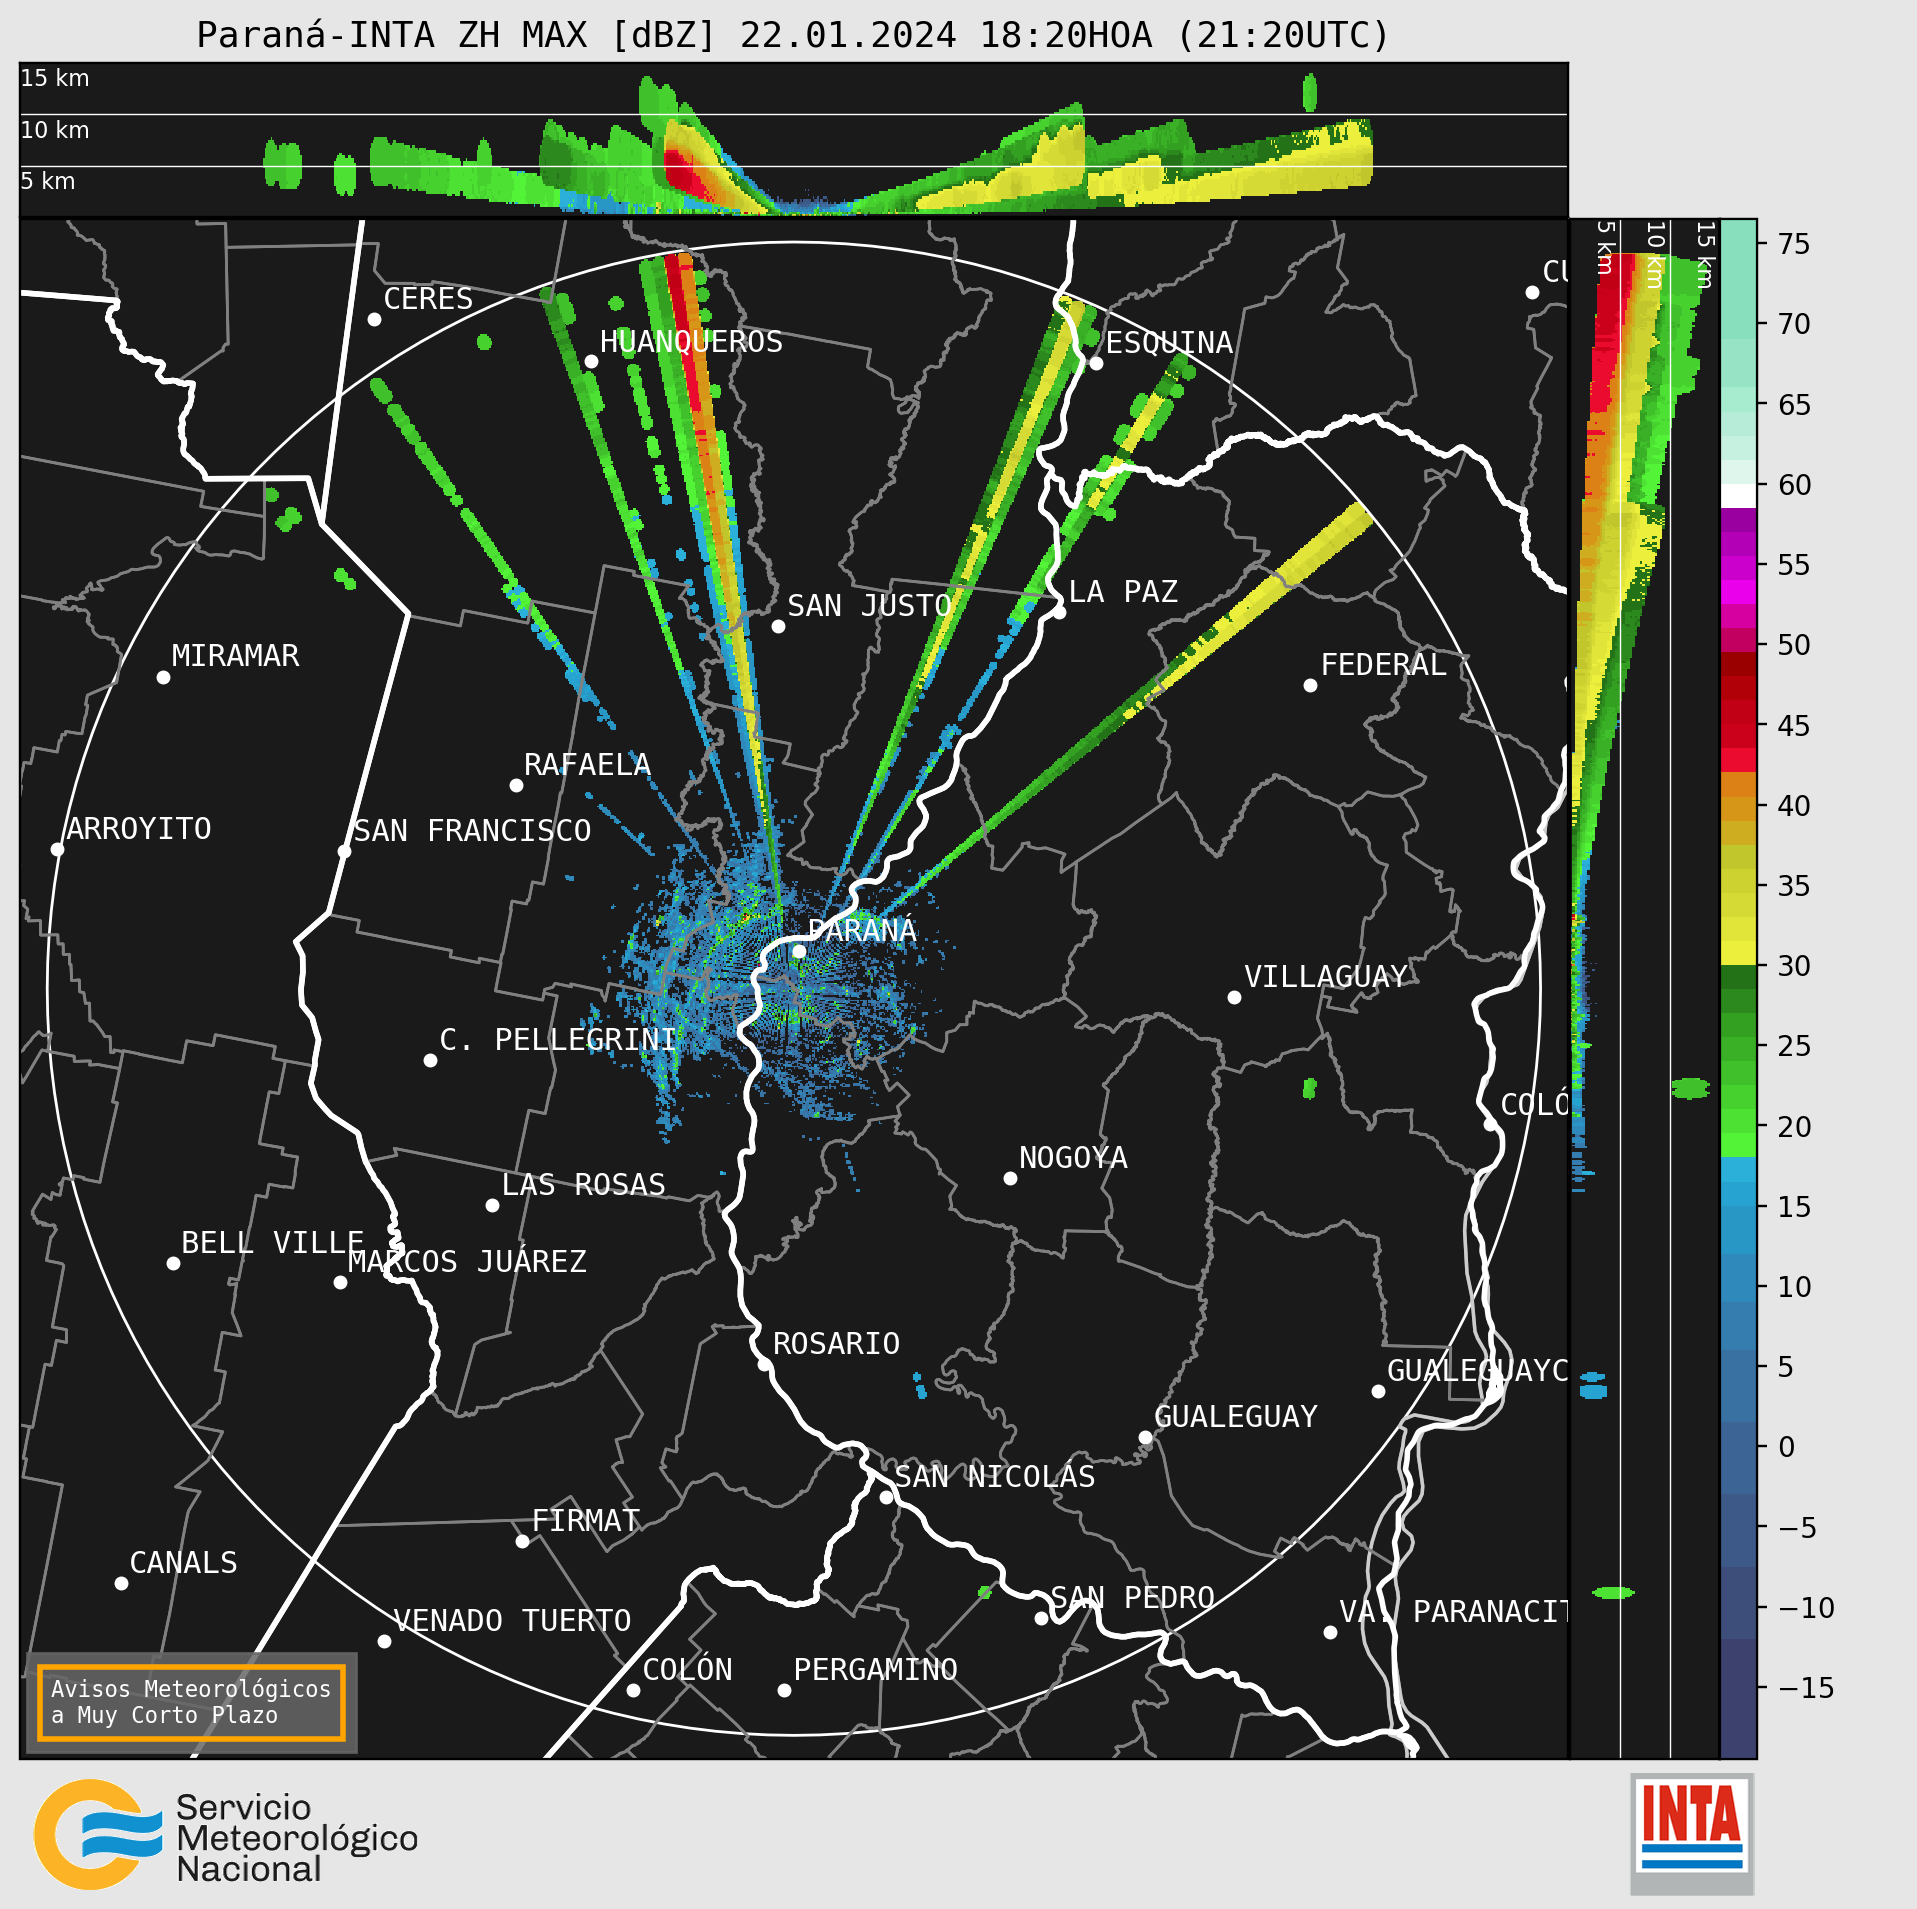Click the Venado Tuerto city marker dot
This screenshot has height=1909, width=1917.
384,1641
